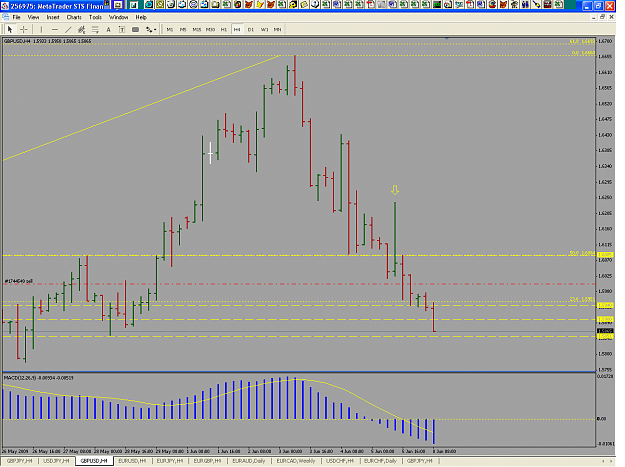This screenshot has width=625, height=467.
Task: Open the File menu
Action: click(x=16, y=17)
